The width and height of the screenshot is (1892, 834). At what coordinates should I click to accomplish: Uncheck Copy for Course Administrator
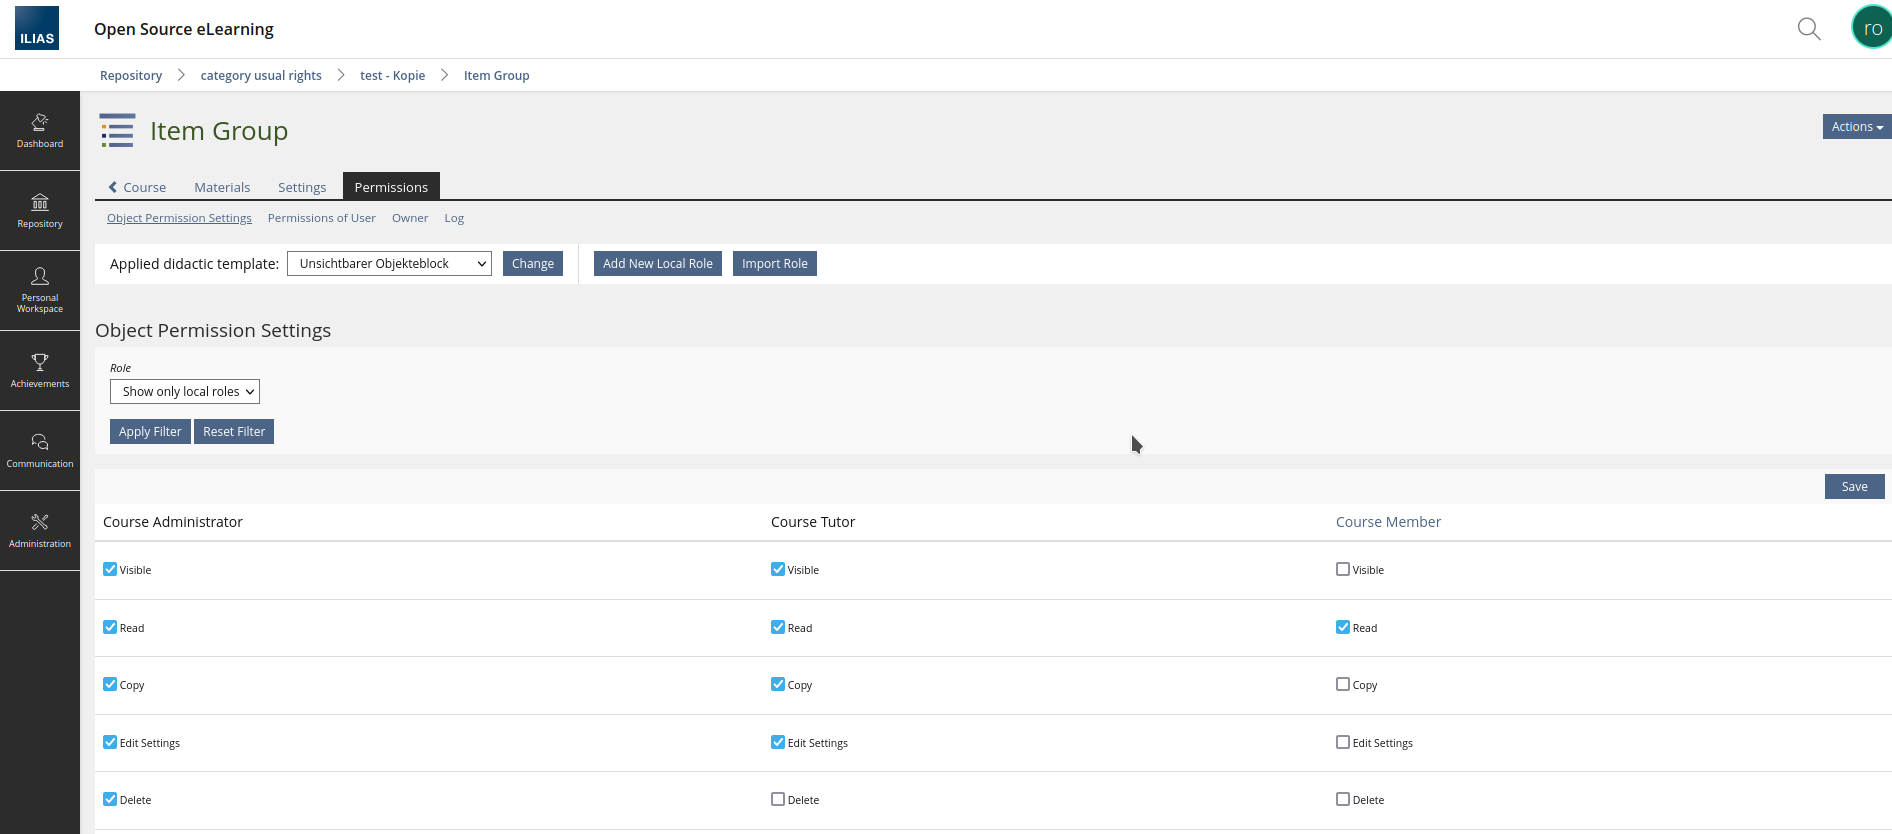click(110, 685)
